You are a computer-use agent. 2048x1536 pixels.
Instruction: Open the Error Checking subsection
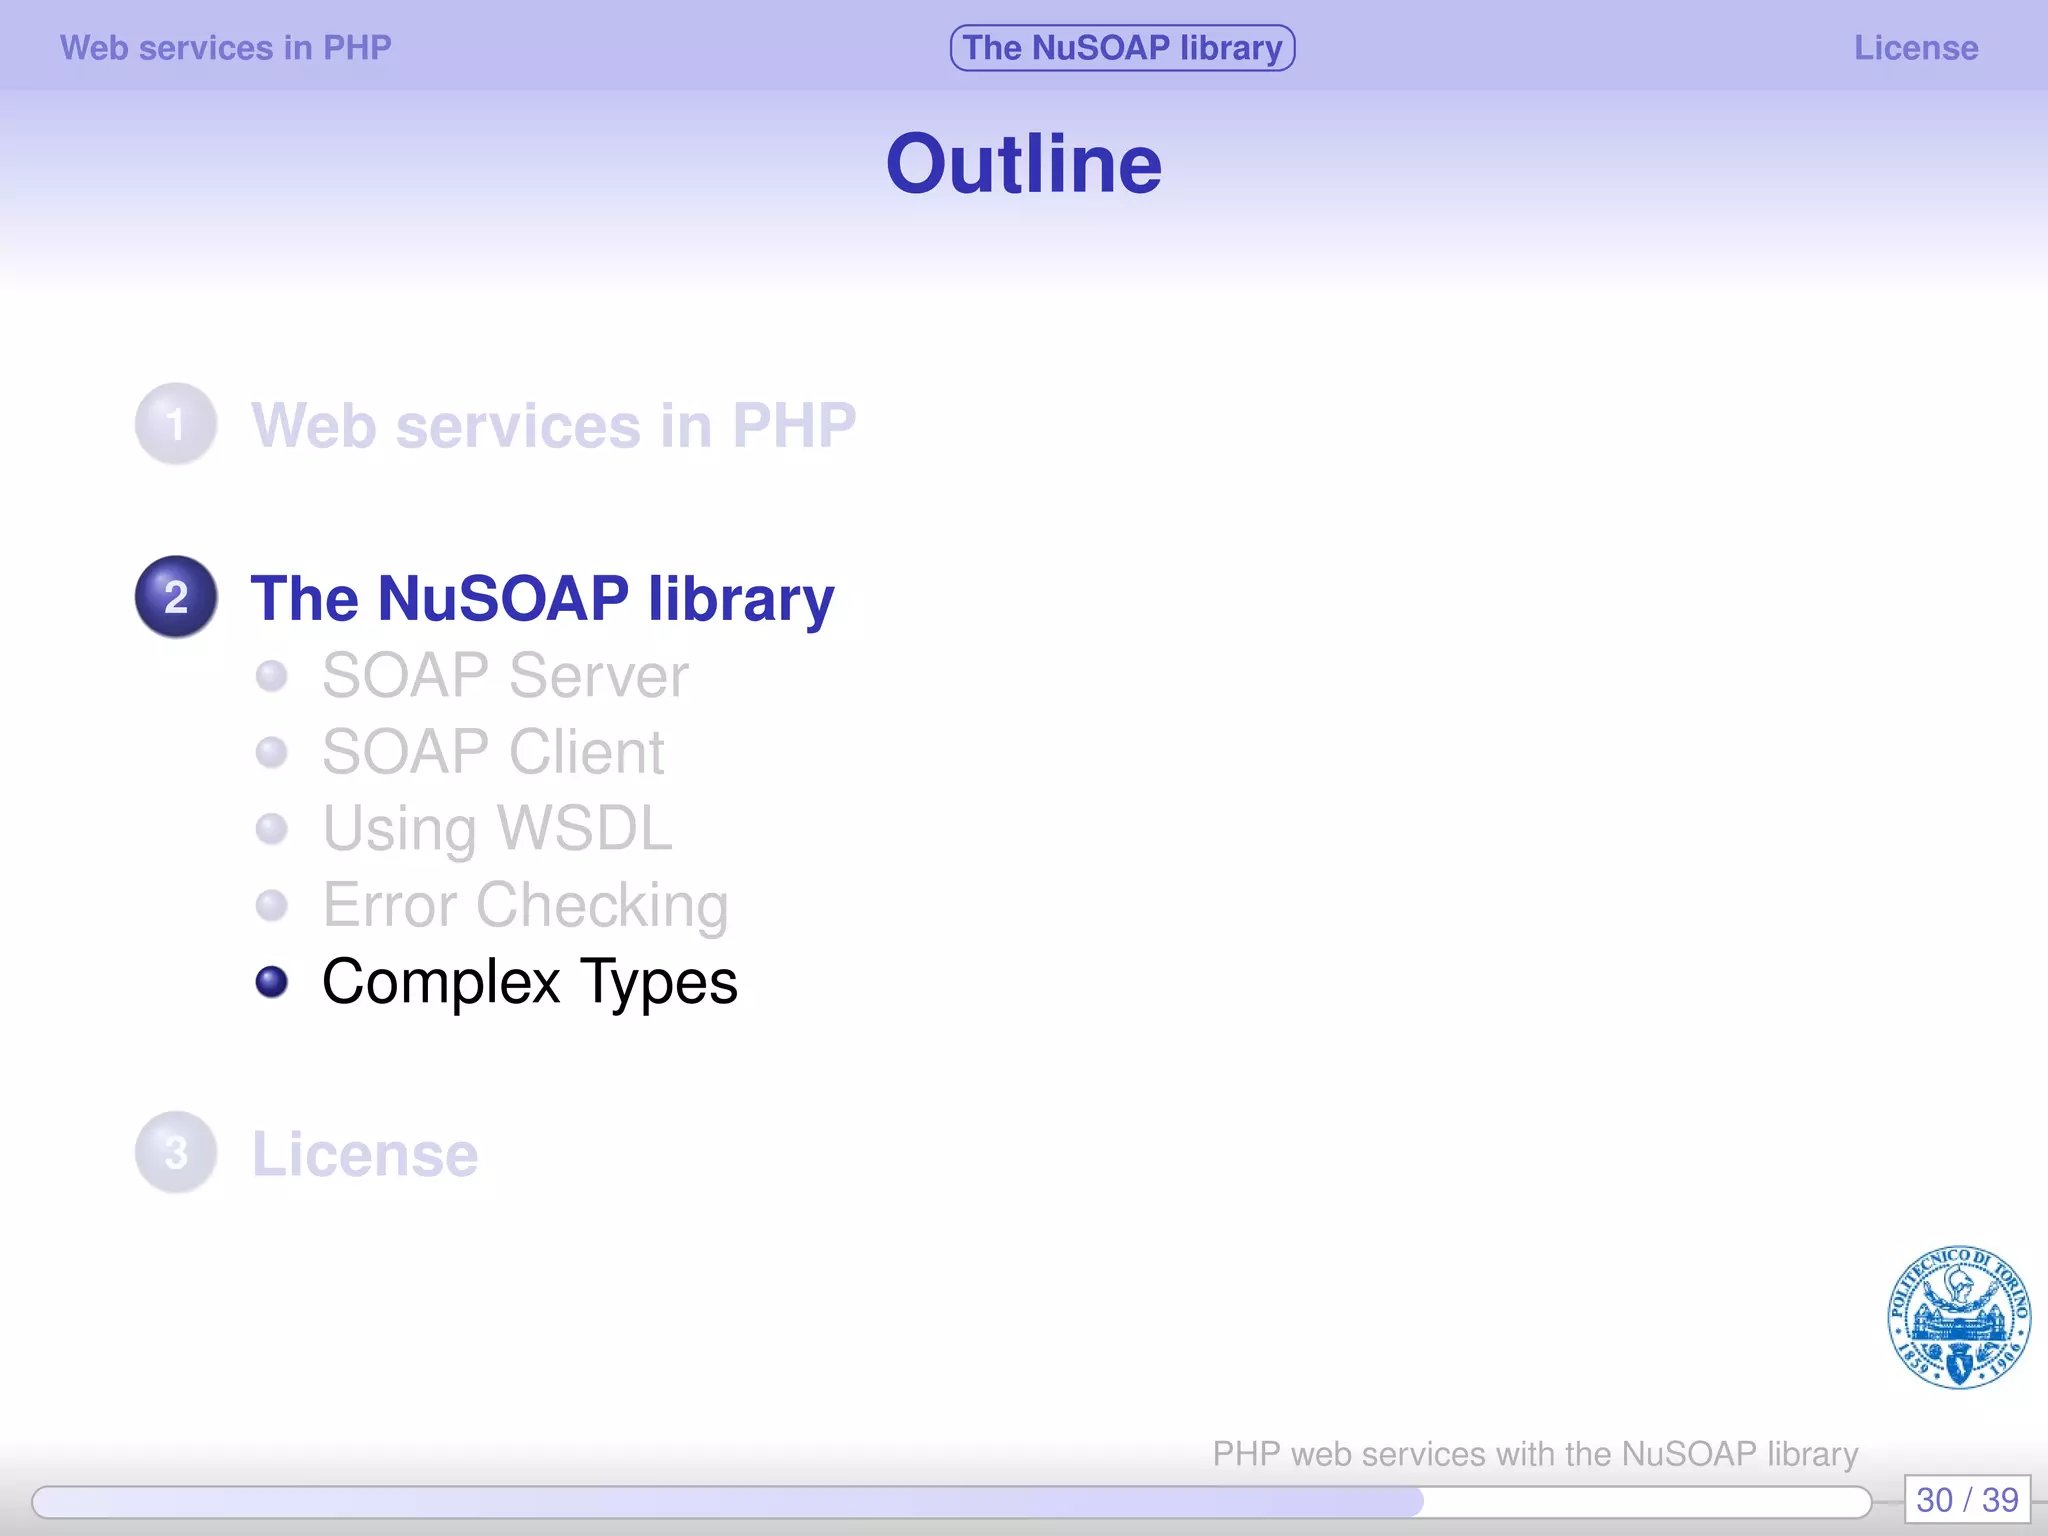point(525,906)
